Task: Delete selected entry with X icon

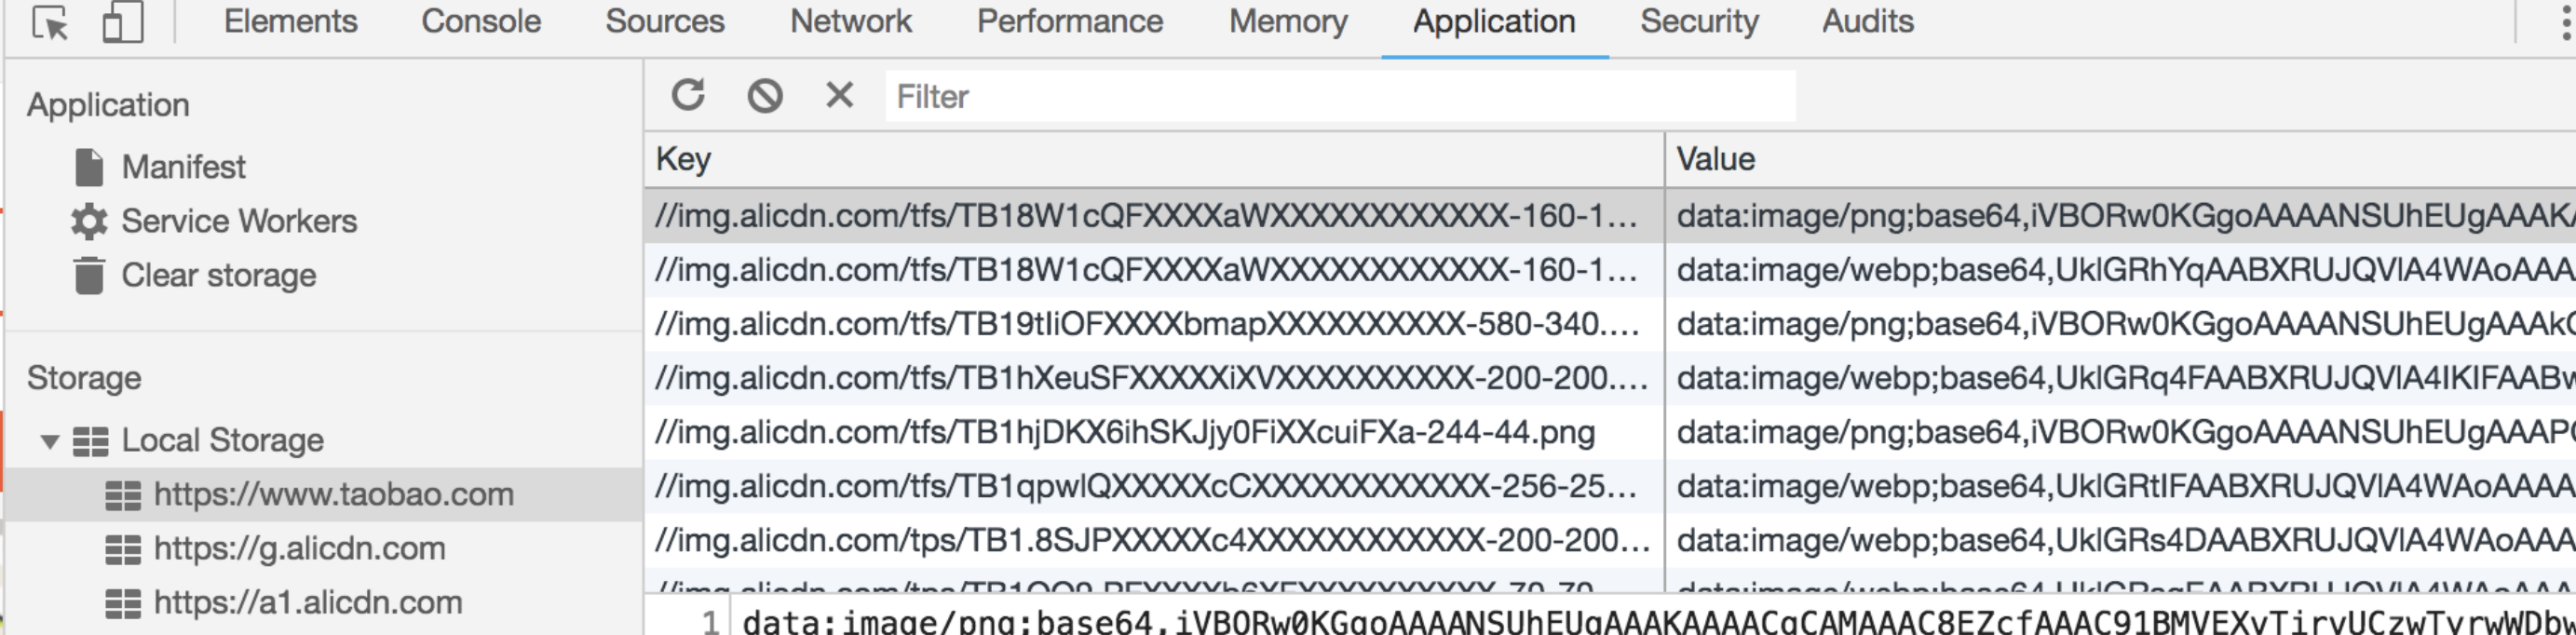Action: coord(839,95)
